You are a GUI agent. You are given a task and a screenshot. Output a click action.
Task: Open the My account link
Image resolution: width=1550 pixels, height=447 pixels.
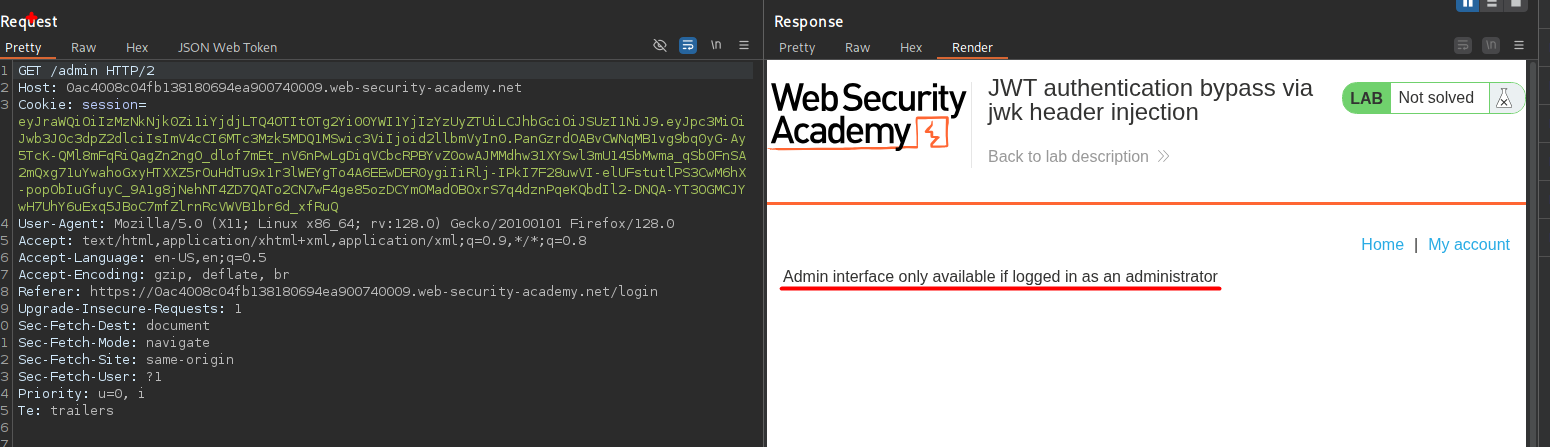pos(1468,245)
